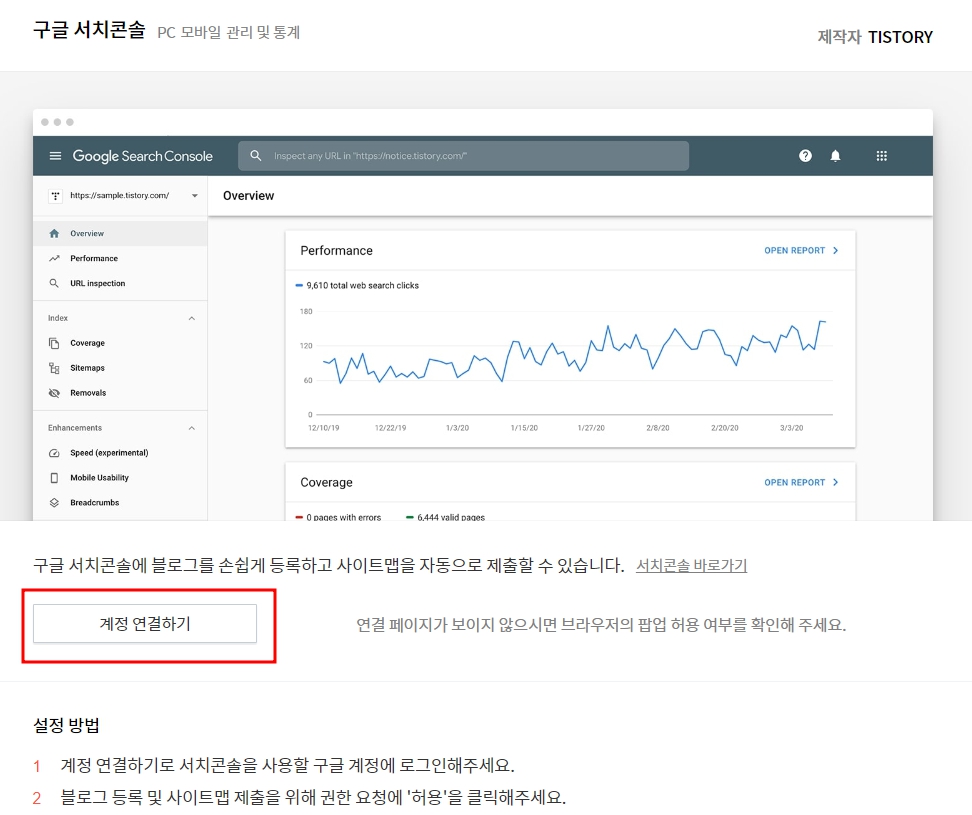Open the hamburger navigation menu
972x815 pixels.
pyautogui.click(x=55, y=156)
